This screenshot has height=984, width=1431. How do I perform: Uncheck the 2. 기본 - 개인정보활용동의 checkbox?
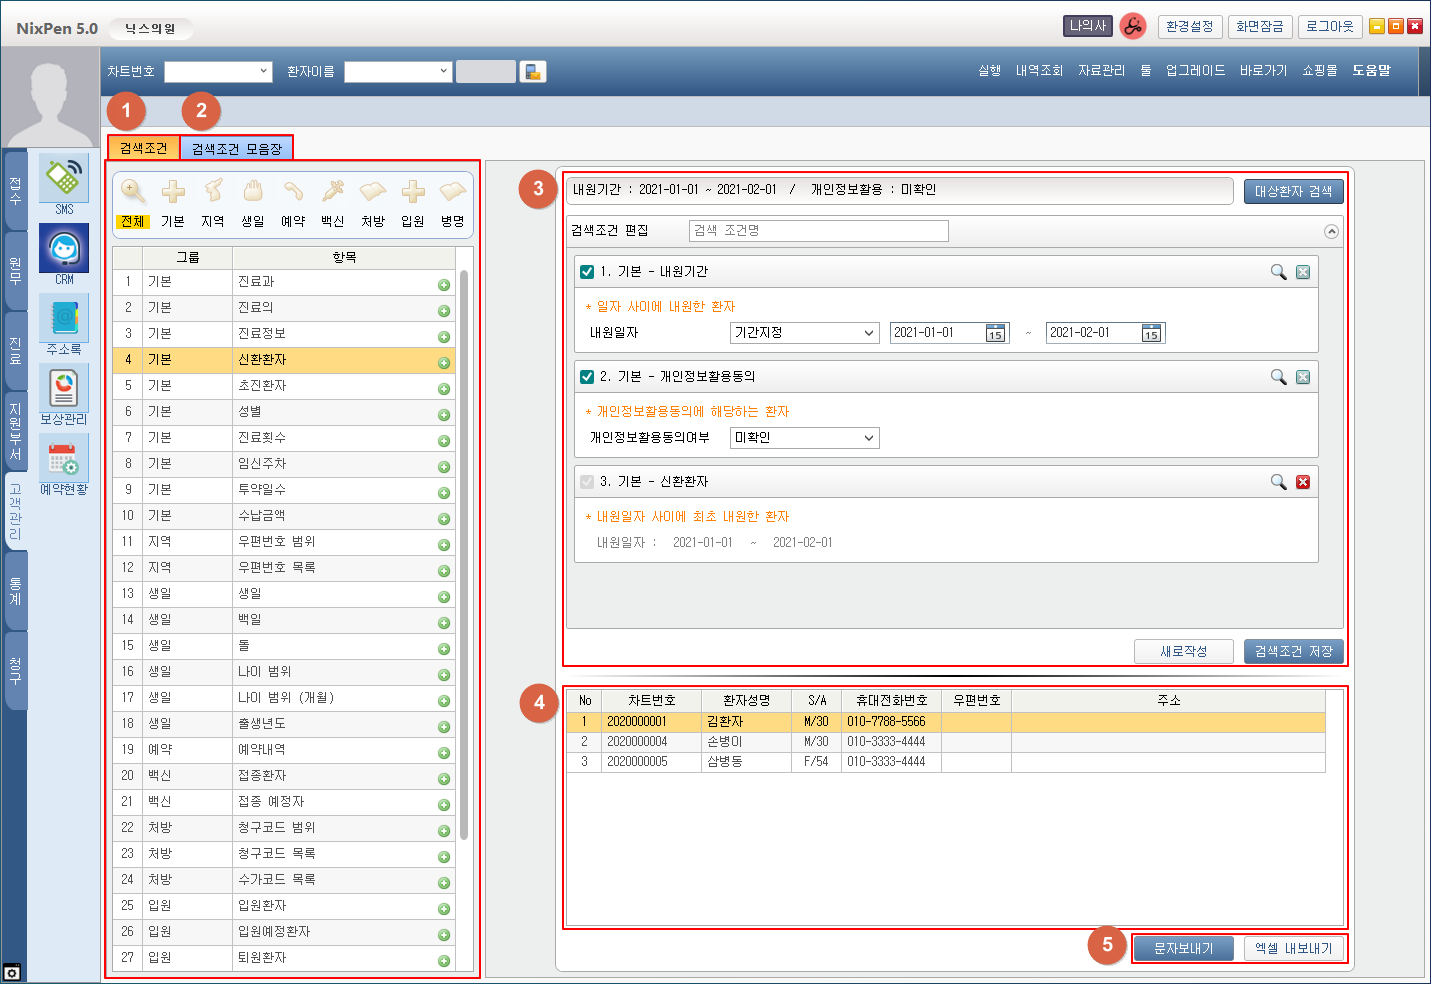pyautogui.click(x=587, y=377)
